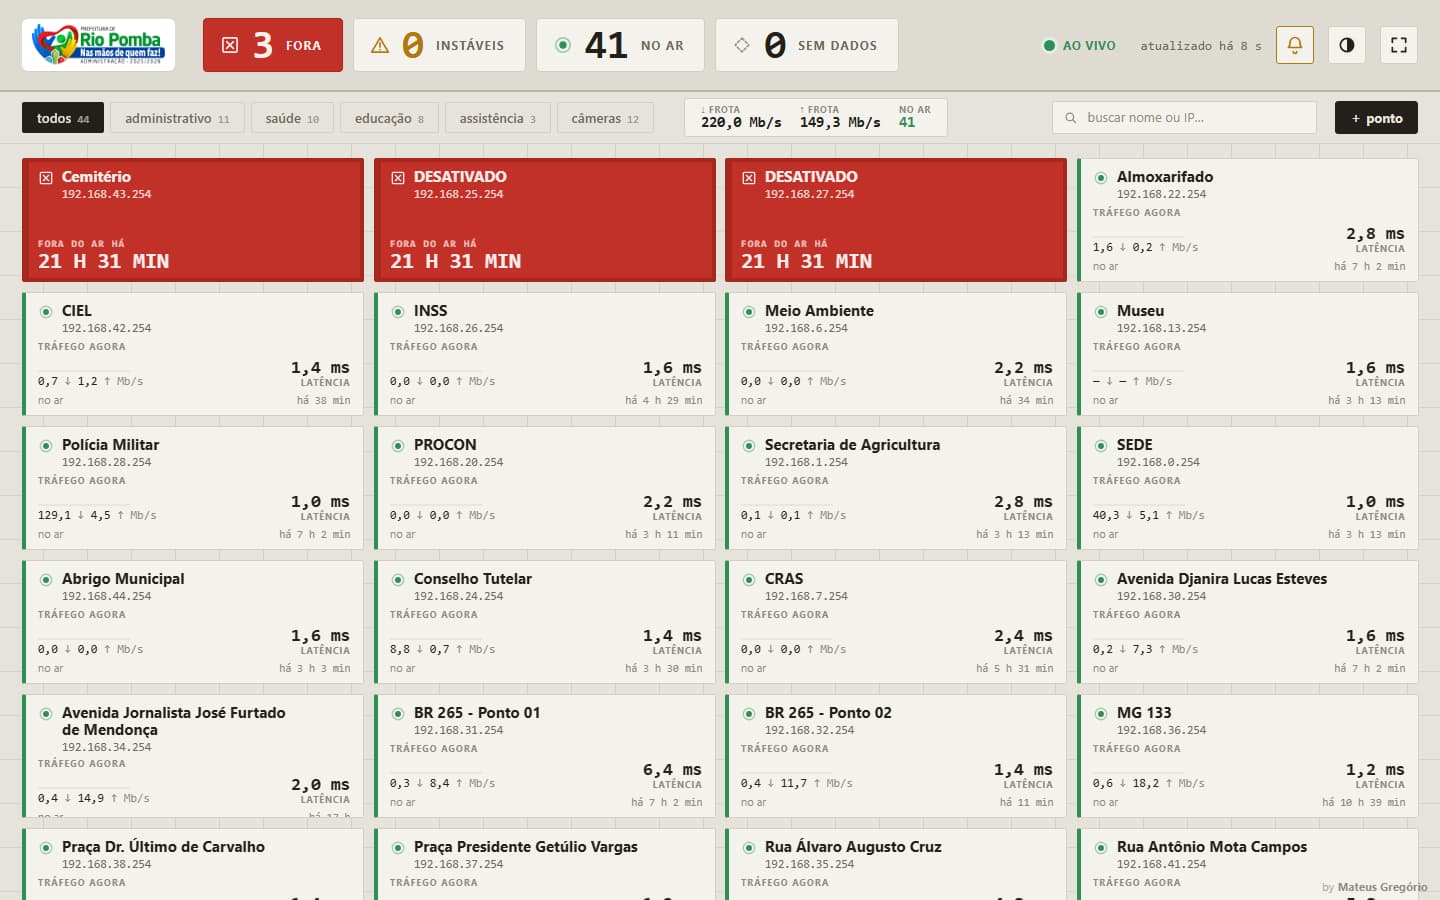Click status icon for Avenida Jornalista José Furtado
Screen dimensions: 1440x900
pos(46,714)
